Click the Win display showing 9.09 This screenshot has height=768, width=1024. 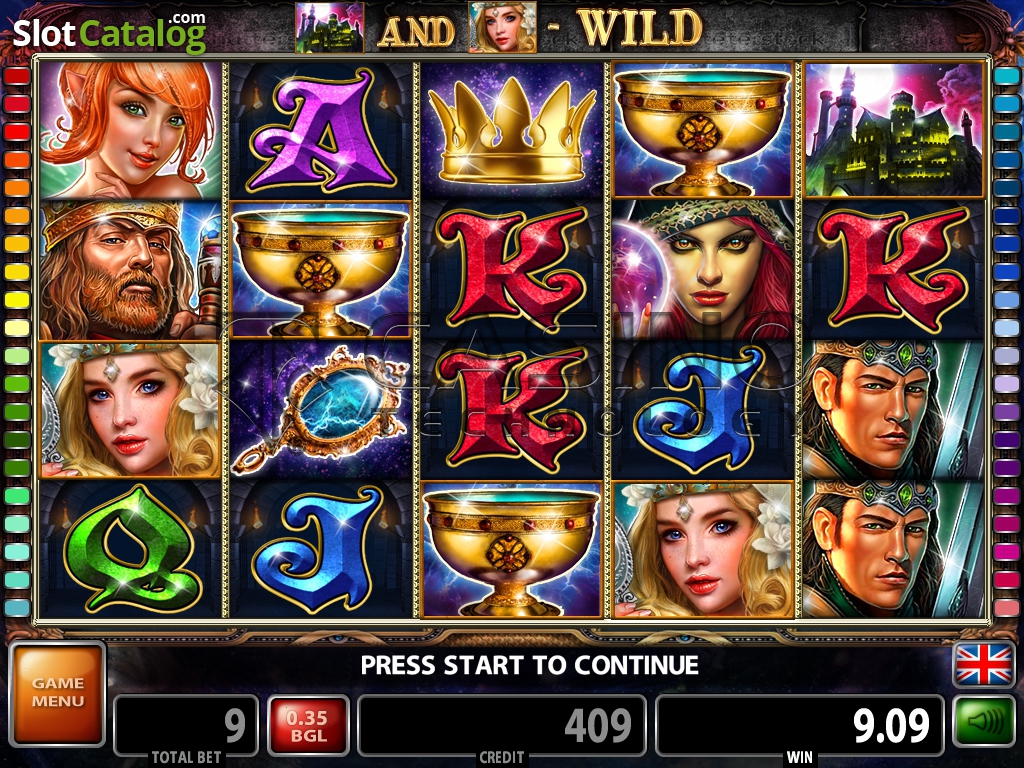799,726
